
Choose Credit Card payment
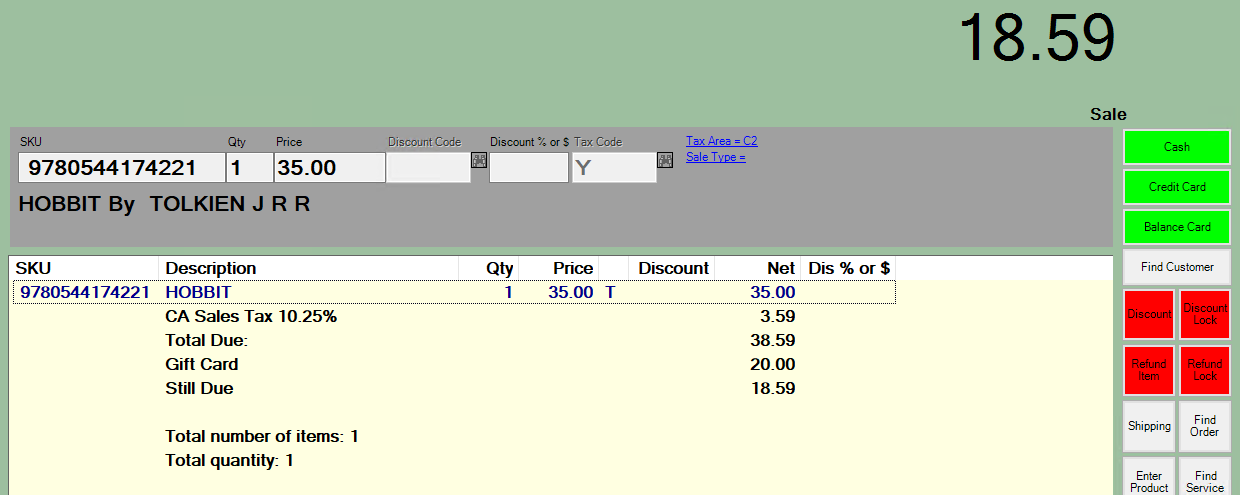(1177, 187)
